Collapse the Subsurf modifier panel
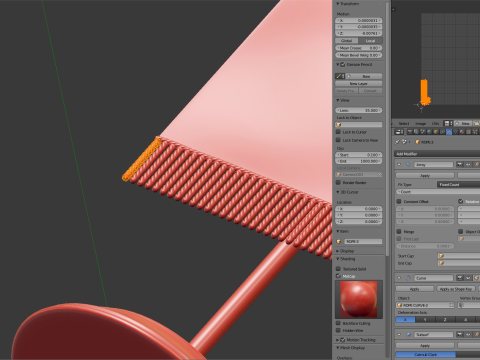Viewport: 480px width, 360px height. tap(399, 334)
